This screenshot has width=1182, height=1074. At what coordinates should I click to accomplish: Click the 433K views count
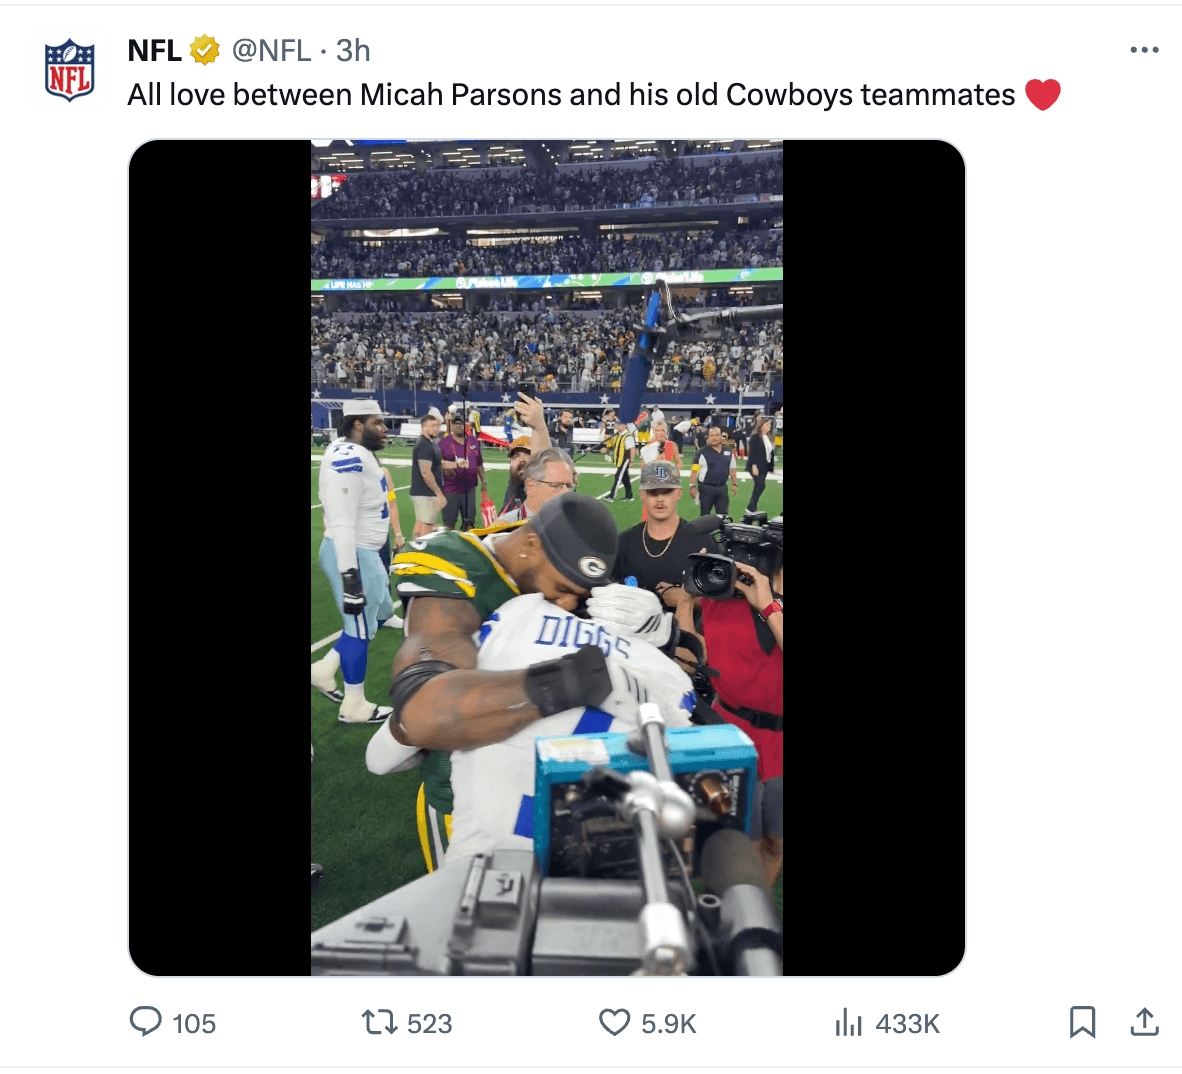coord(908,1024)
